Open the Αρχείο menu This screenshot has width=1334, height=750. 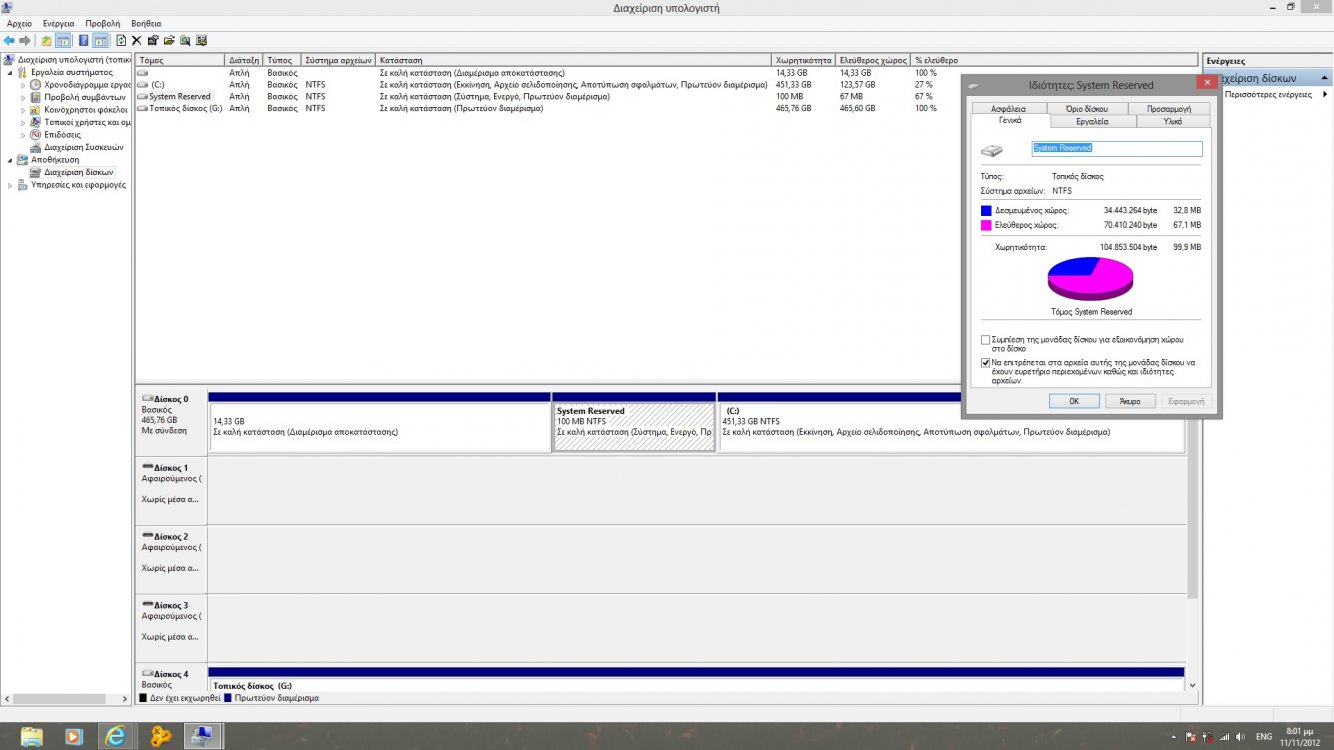click(x=19, y=23)
